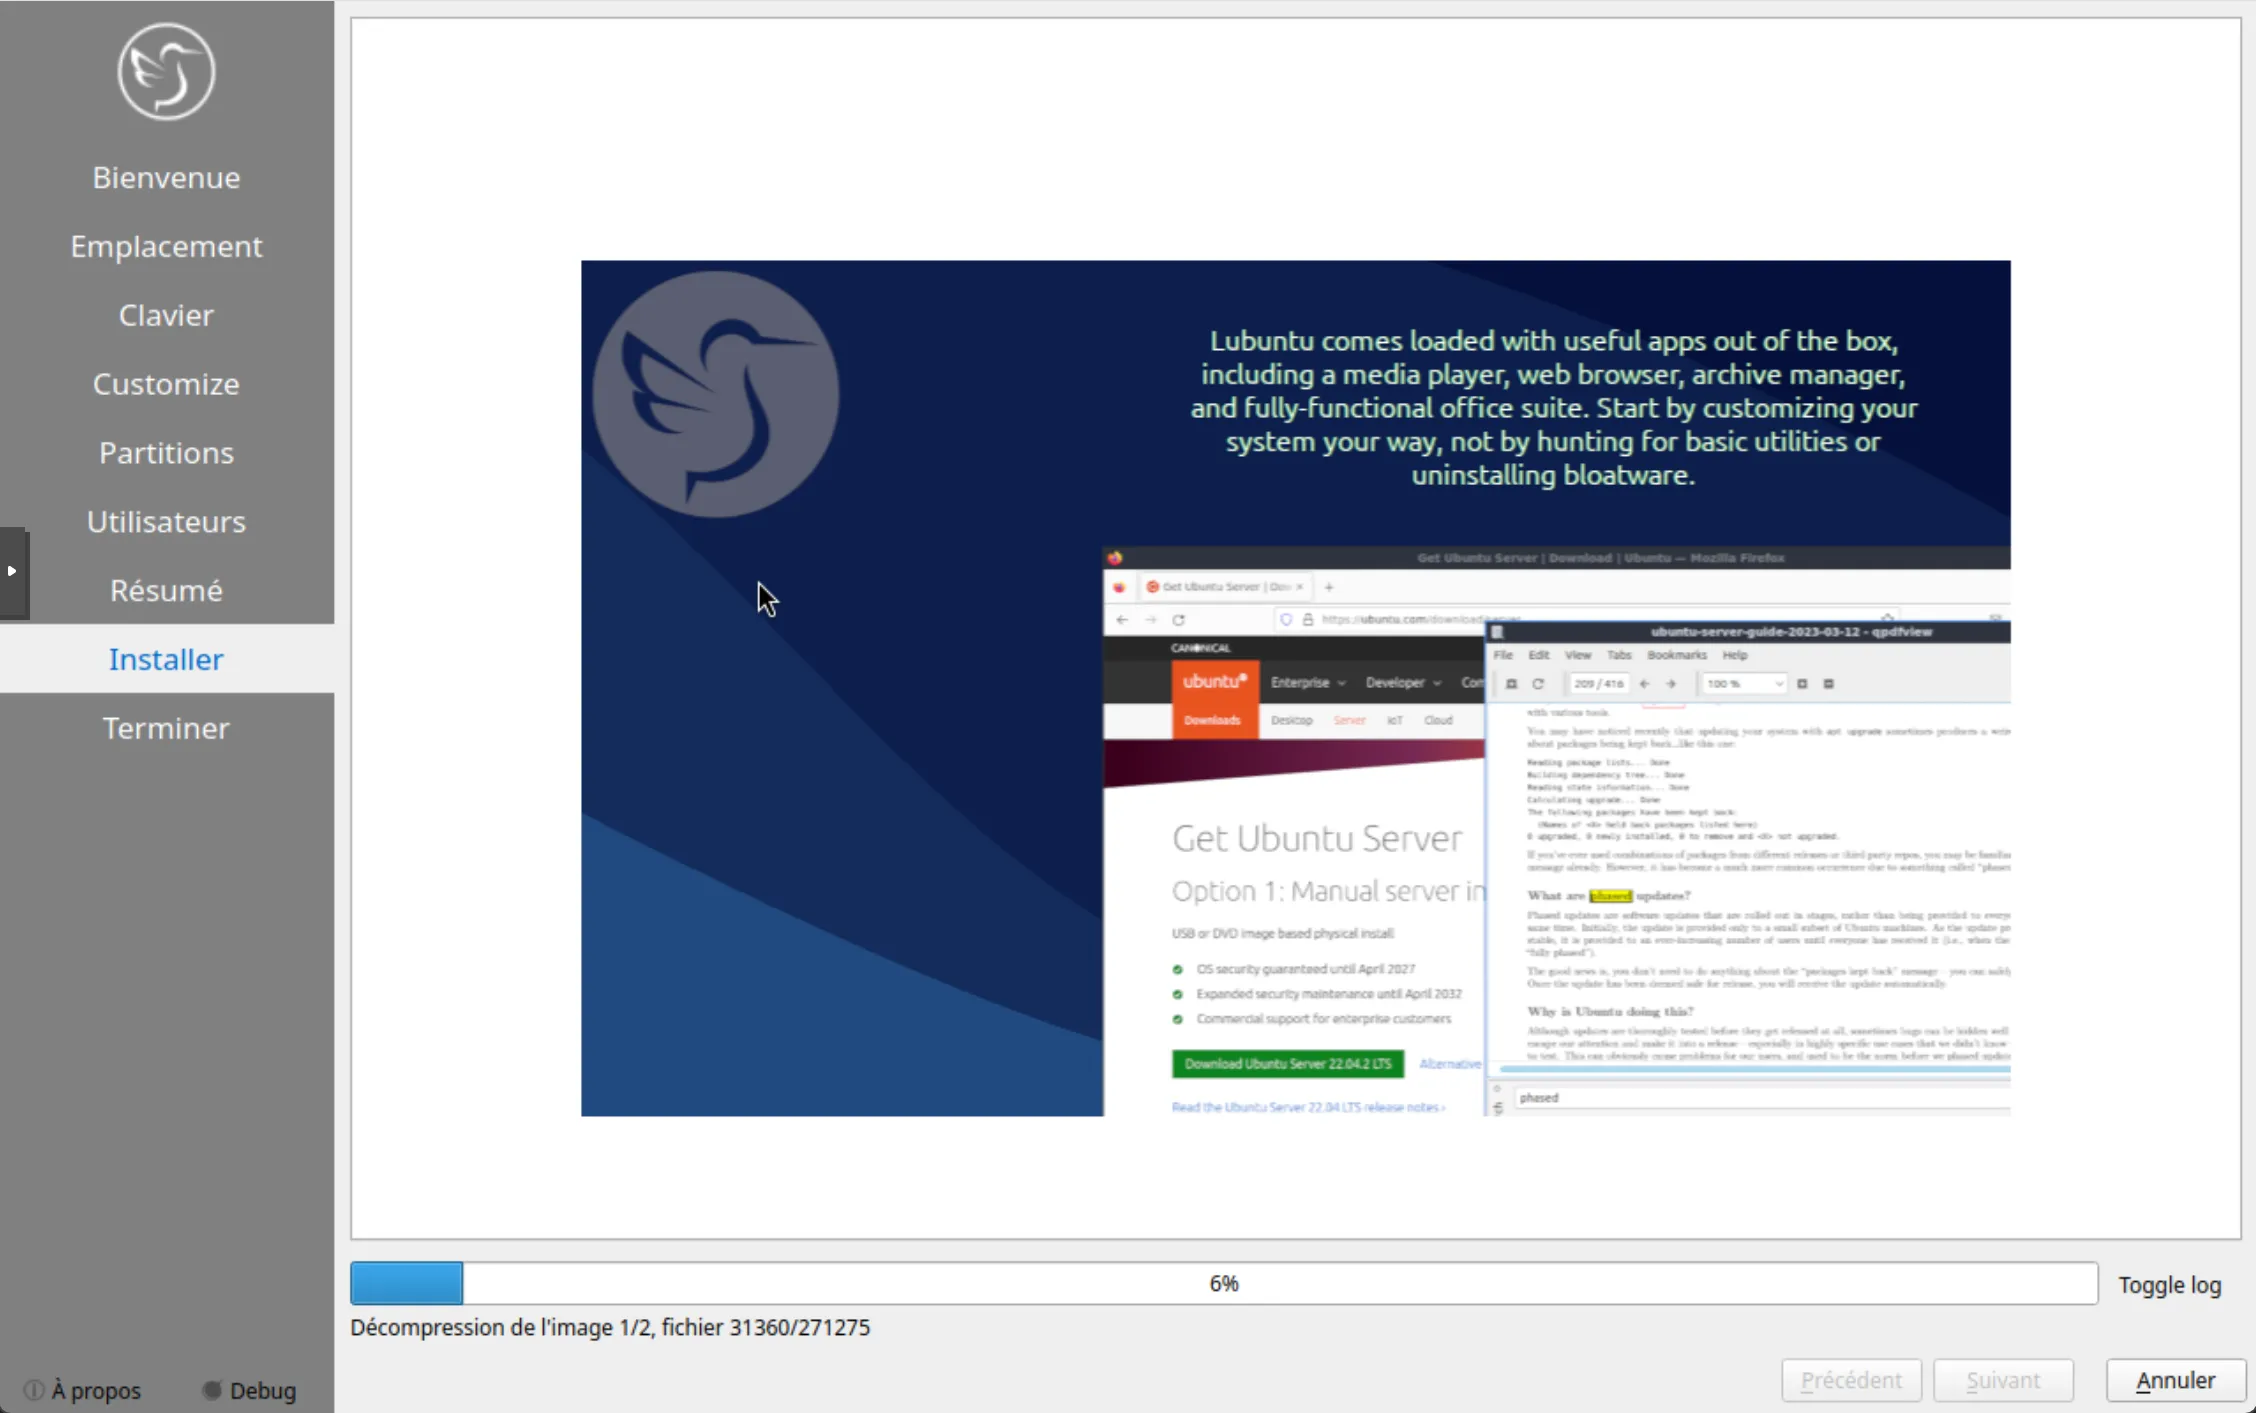Click the Lubuntu slideshow image
Screen dimensions: 2256x1413
click(1296, 688)
